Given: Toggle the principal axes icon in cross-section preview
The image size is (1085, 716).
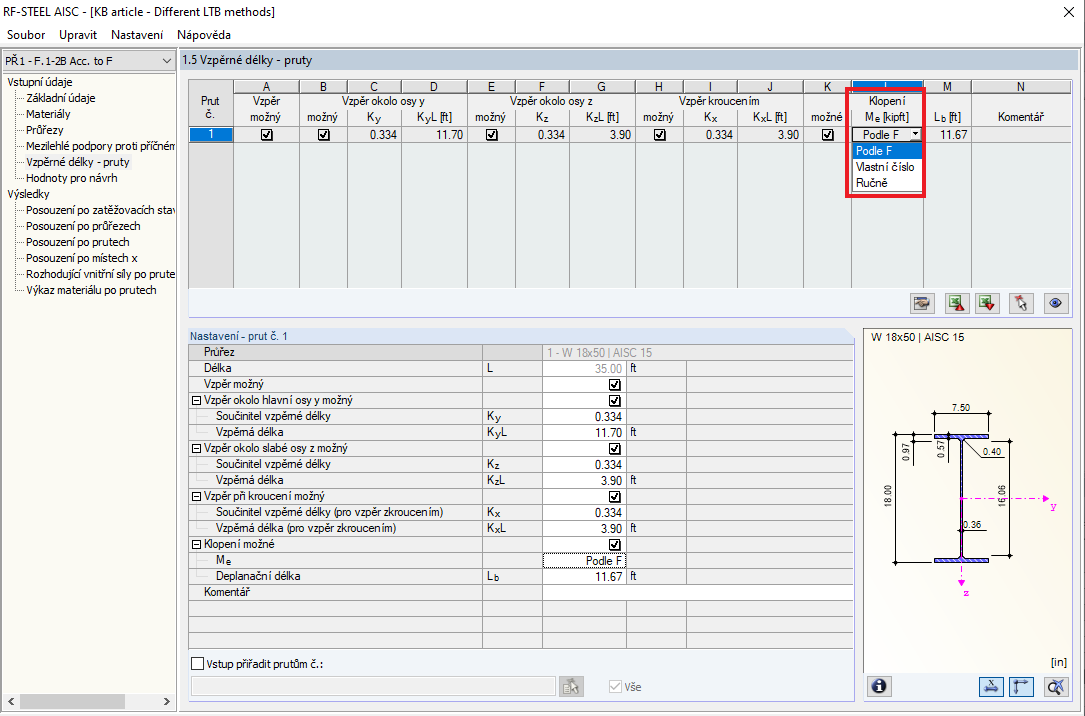Looking at the screenshot, I should 1021,686.
